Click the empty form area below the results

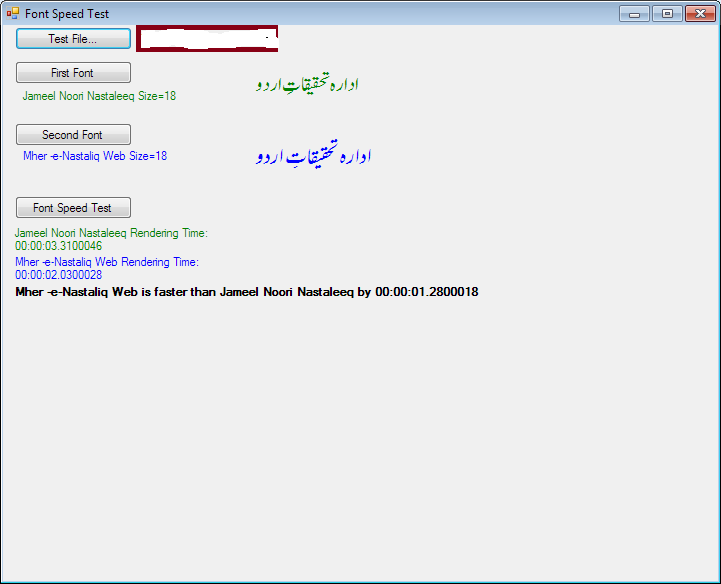point(360,440)
